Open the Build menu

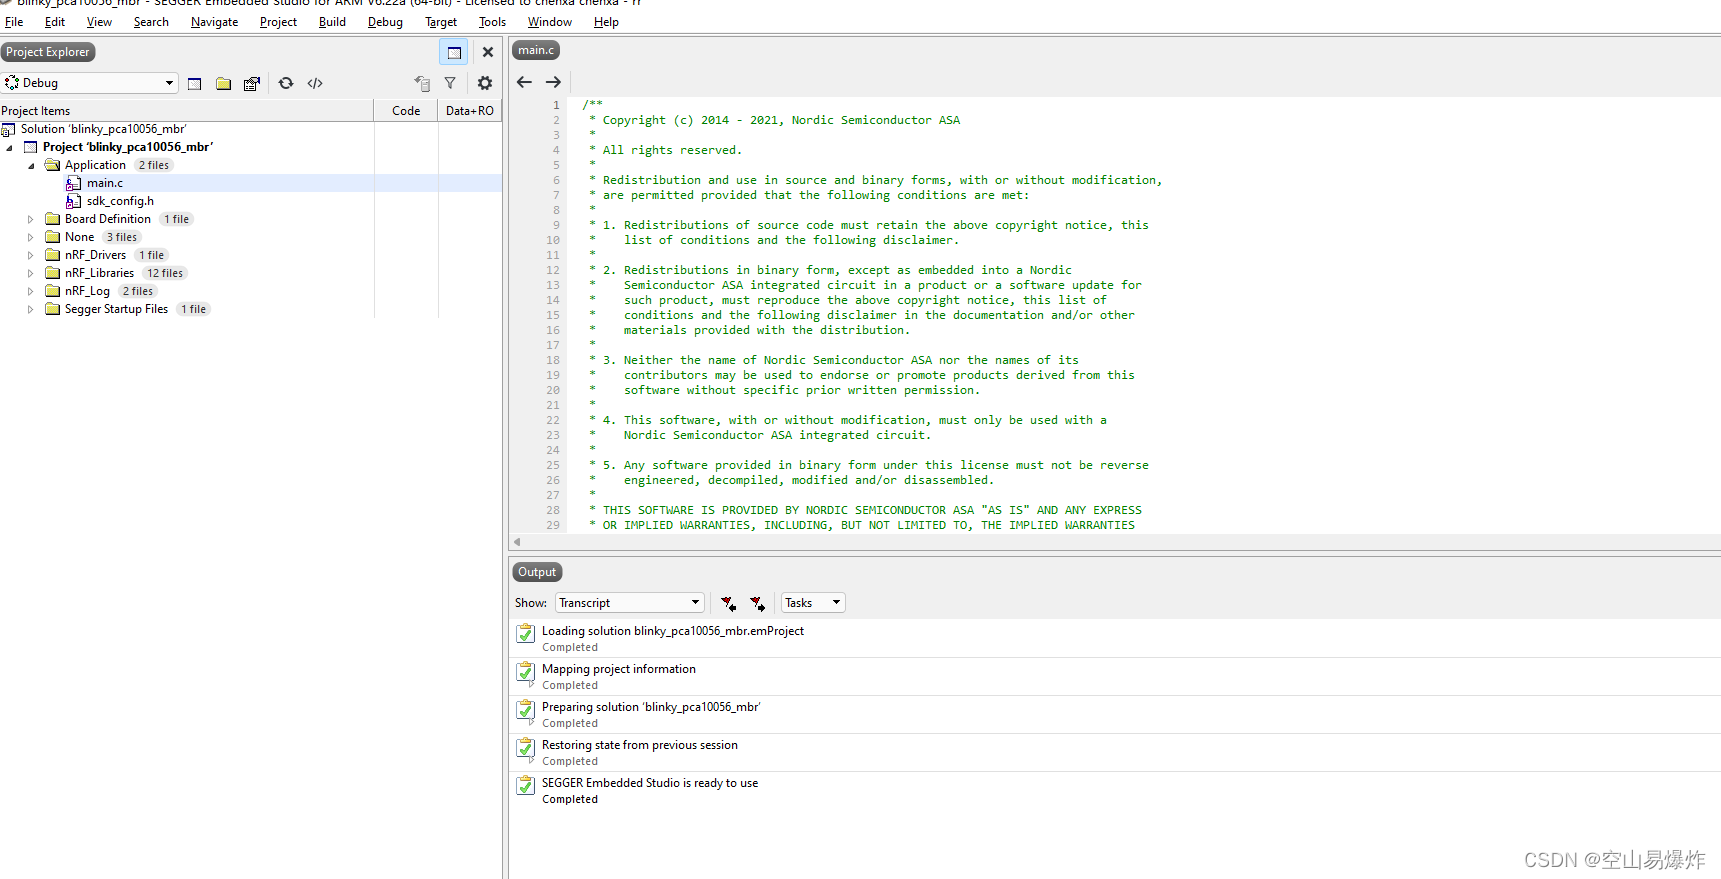(x=332, y=22)
